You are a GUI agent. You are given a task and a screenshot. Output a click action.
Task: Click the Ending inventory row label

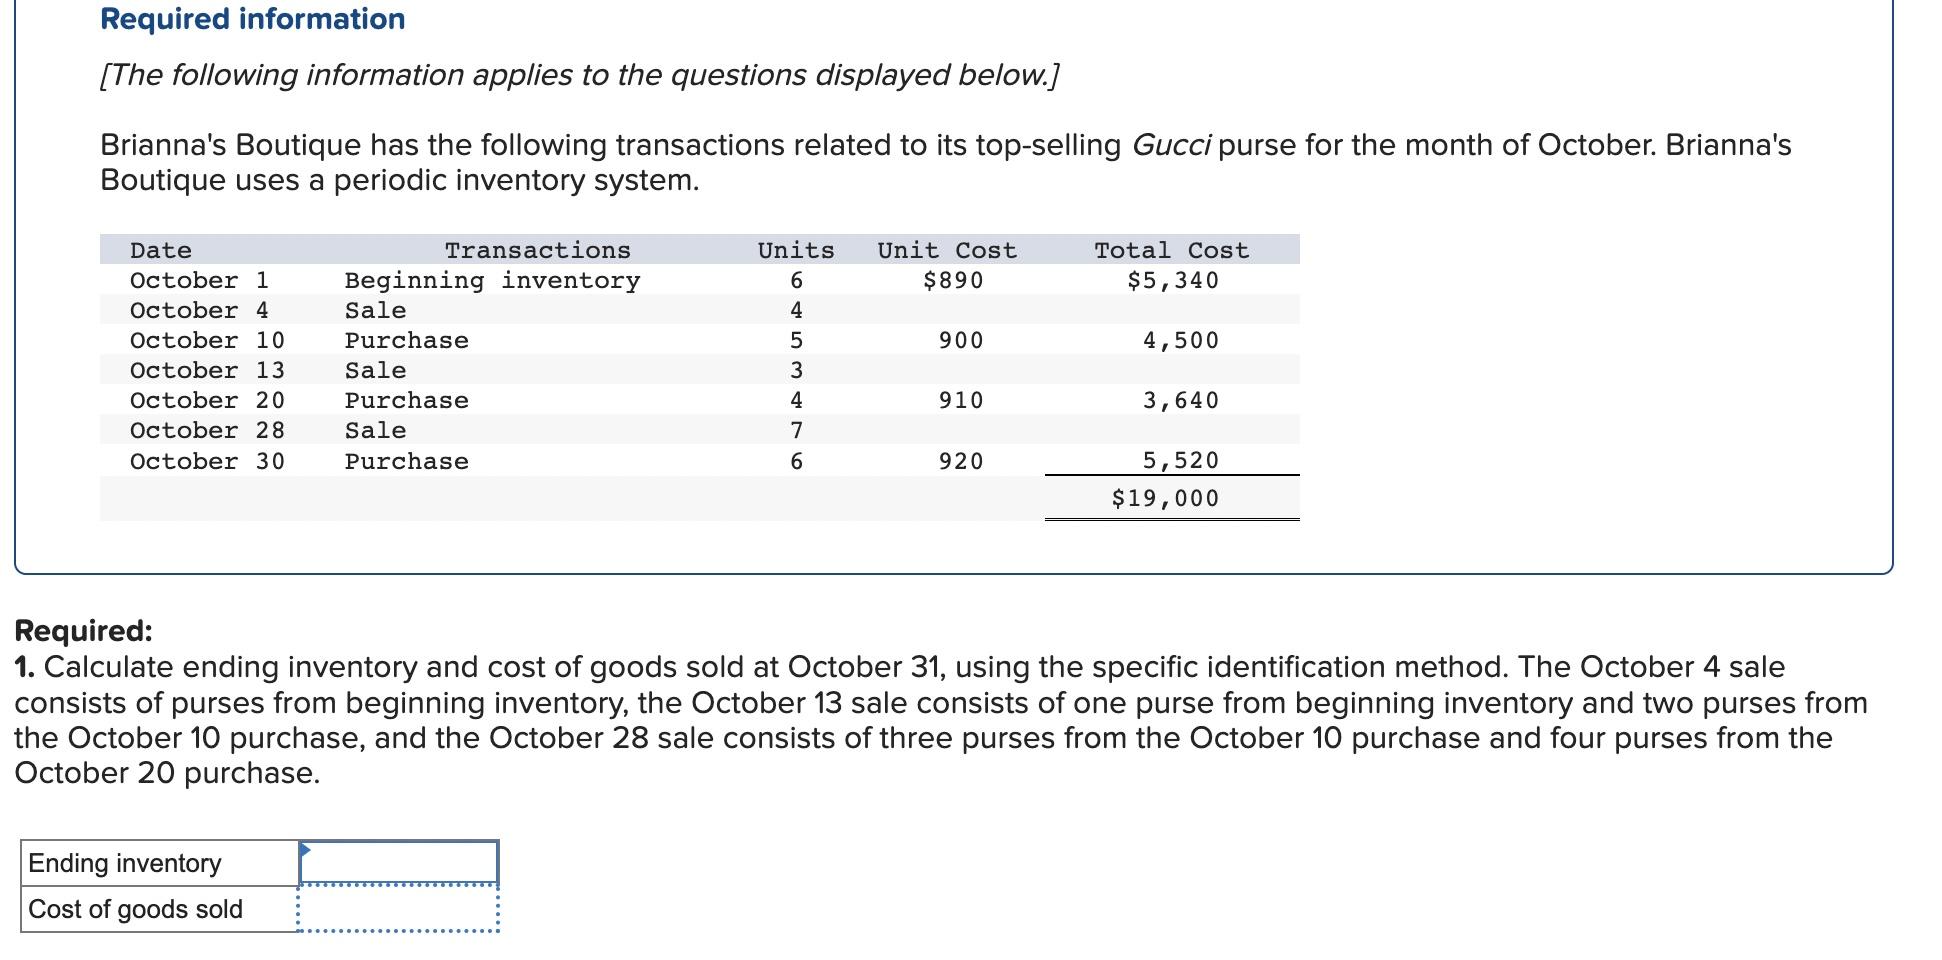click(124, 862)
